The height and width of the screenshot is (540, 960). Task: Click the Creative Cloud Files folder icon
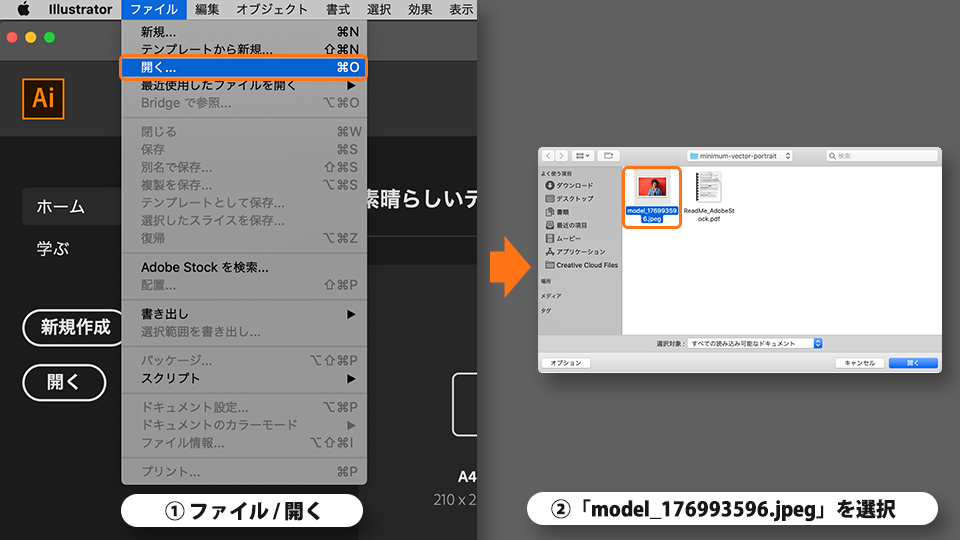point(550,265)
